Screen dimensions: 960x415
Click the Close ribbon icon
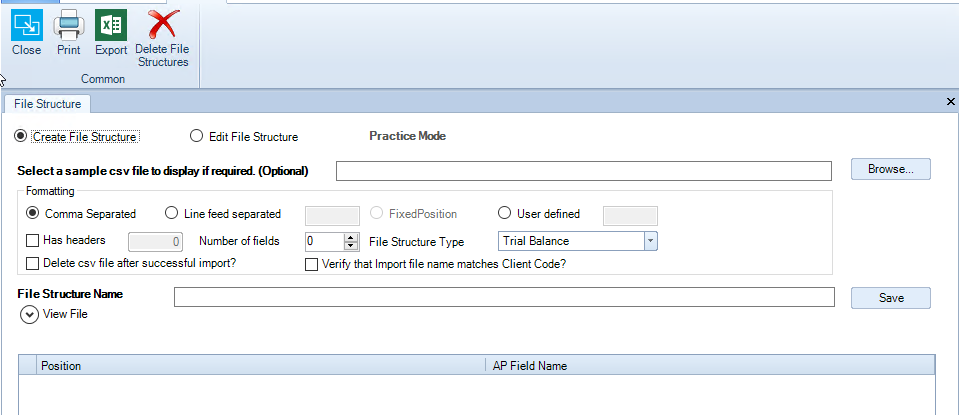click(27, 24)
